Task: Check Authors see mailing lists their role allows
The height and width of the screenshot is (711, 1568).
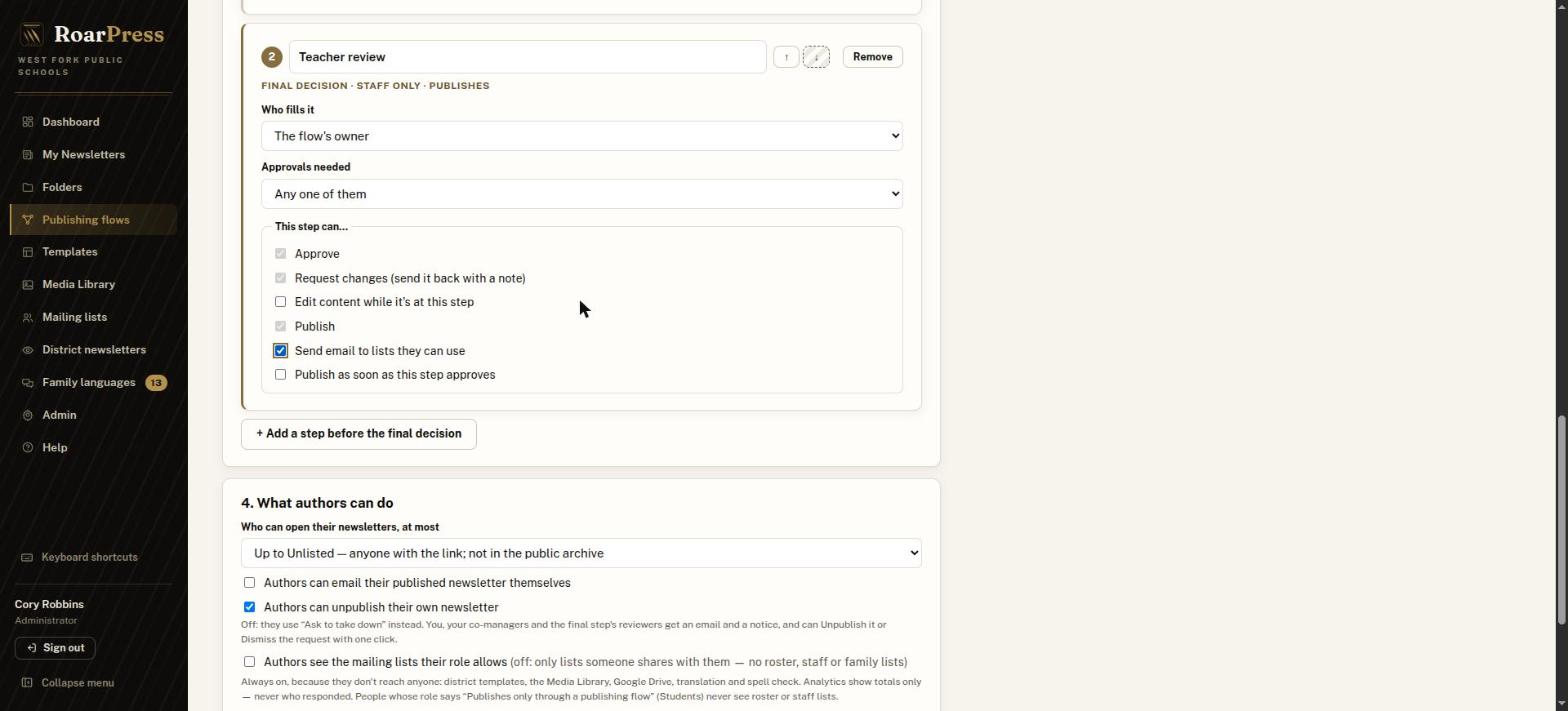Action: [x=249, y=662]
